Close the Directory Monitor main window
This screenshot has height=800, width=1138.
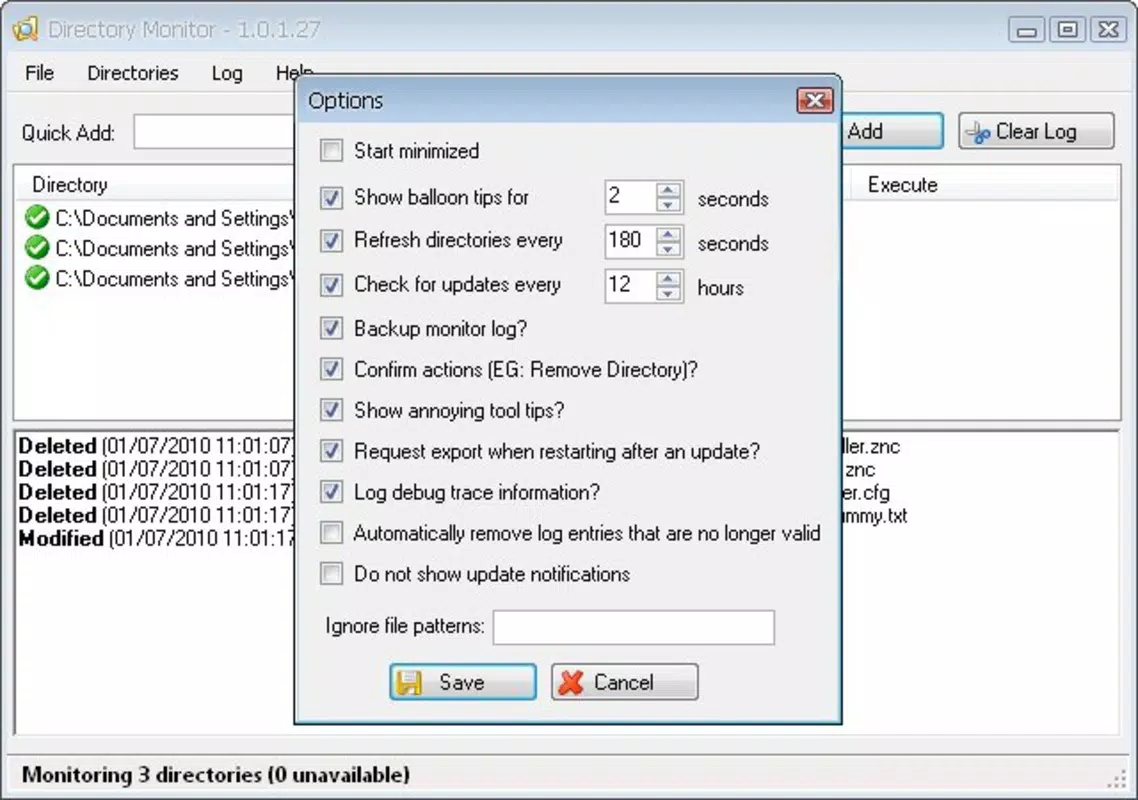[1108, 30]
